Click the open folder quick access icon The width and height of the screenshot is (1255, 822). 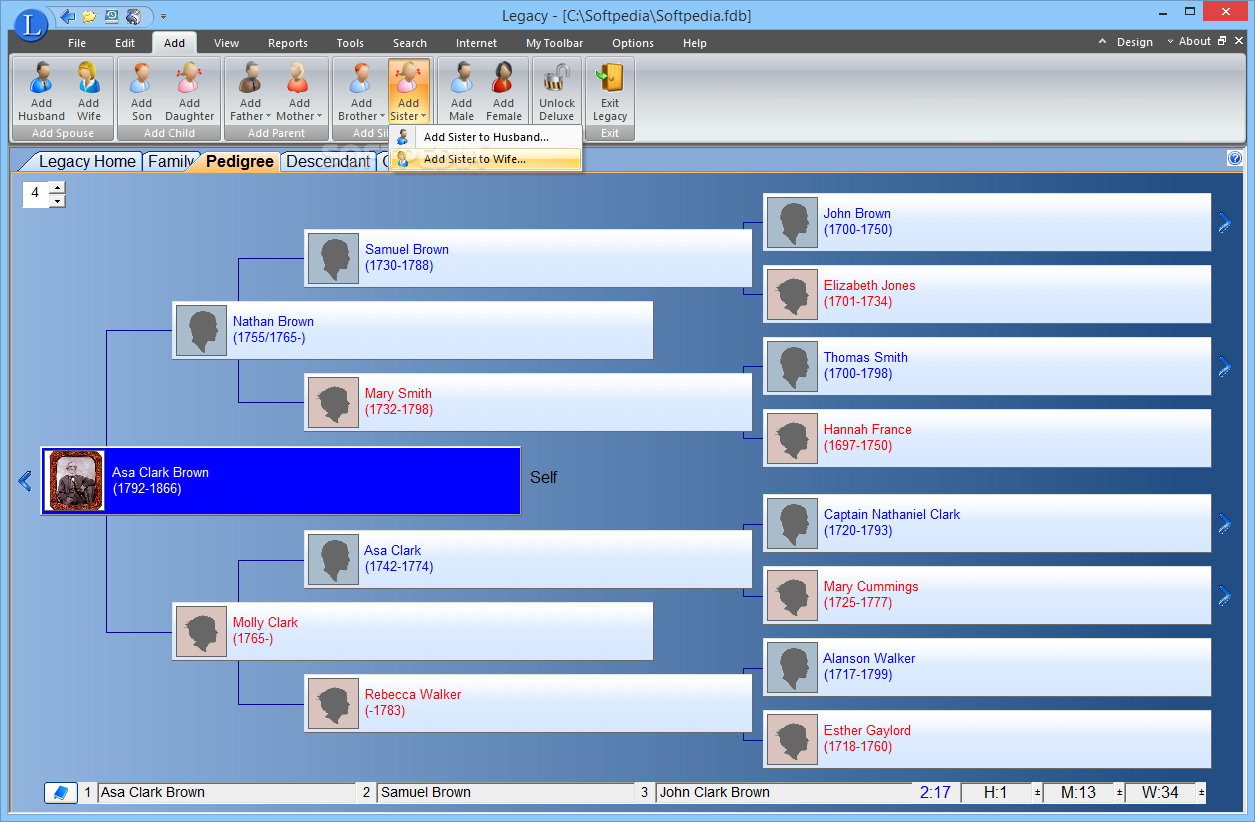click(89, 16)
